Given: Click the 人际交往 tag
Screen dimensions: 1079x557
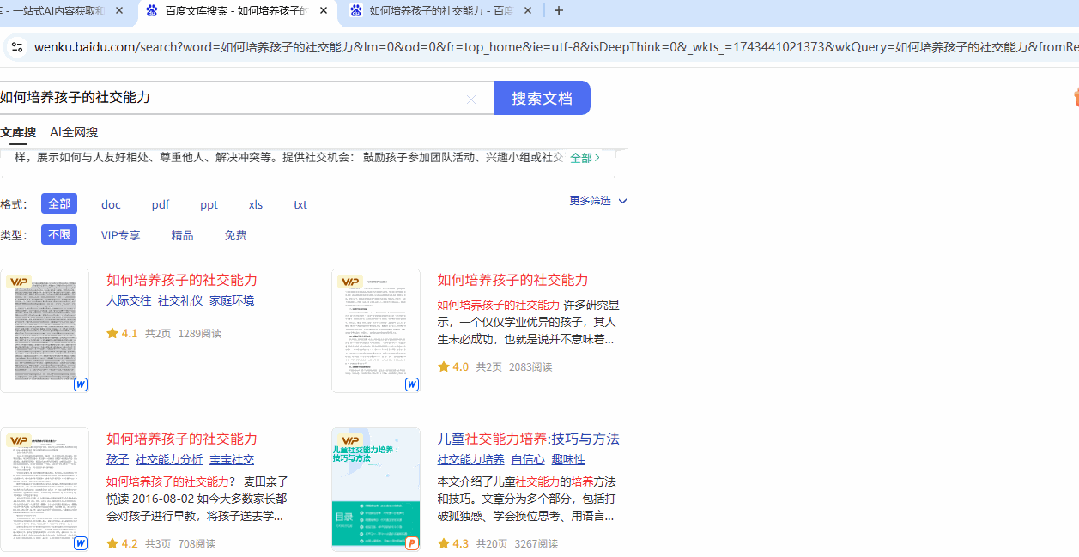Looking at the screenshot, I should [129, 301].
